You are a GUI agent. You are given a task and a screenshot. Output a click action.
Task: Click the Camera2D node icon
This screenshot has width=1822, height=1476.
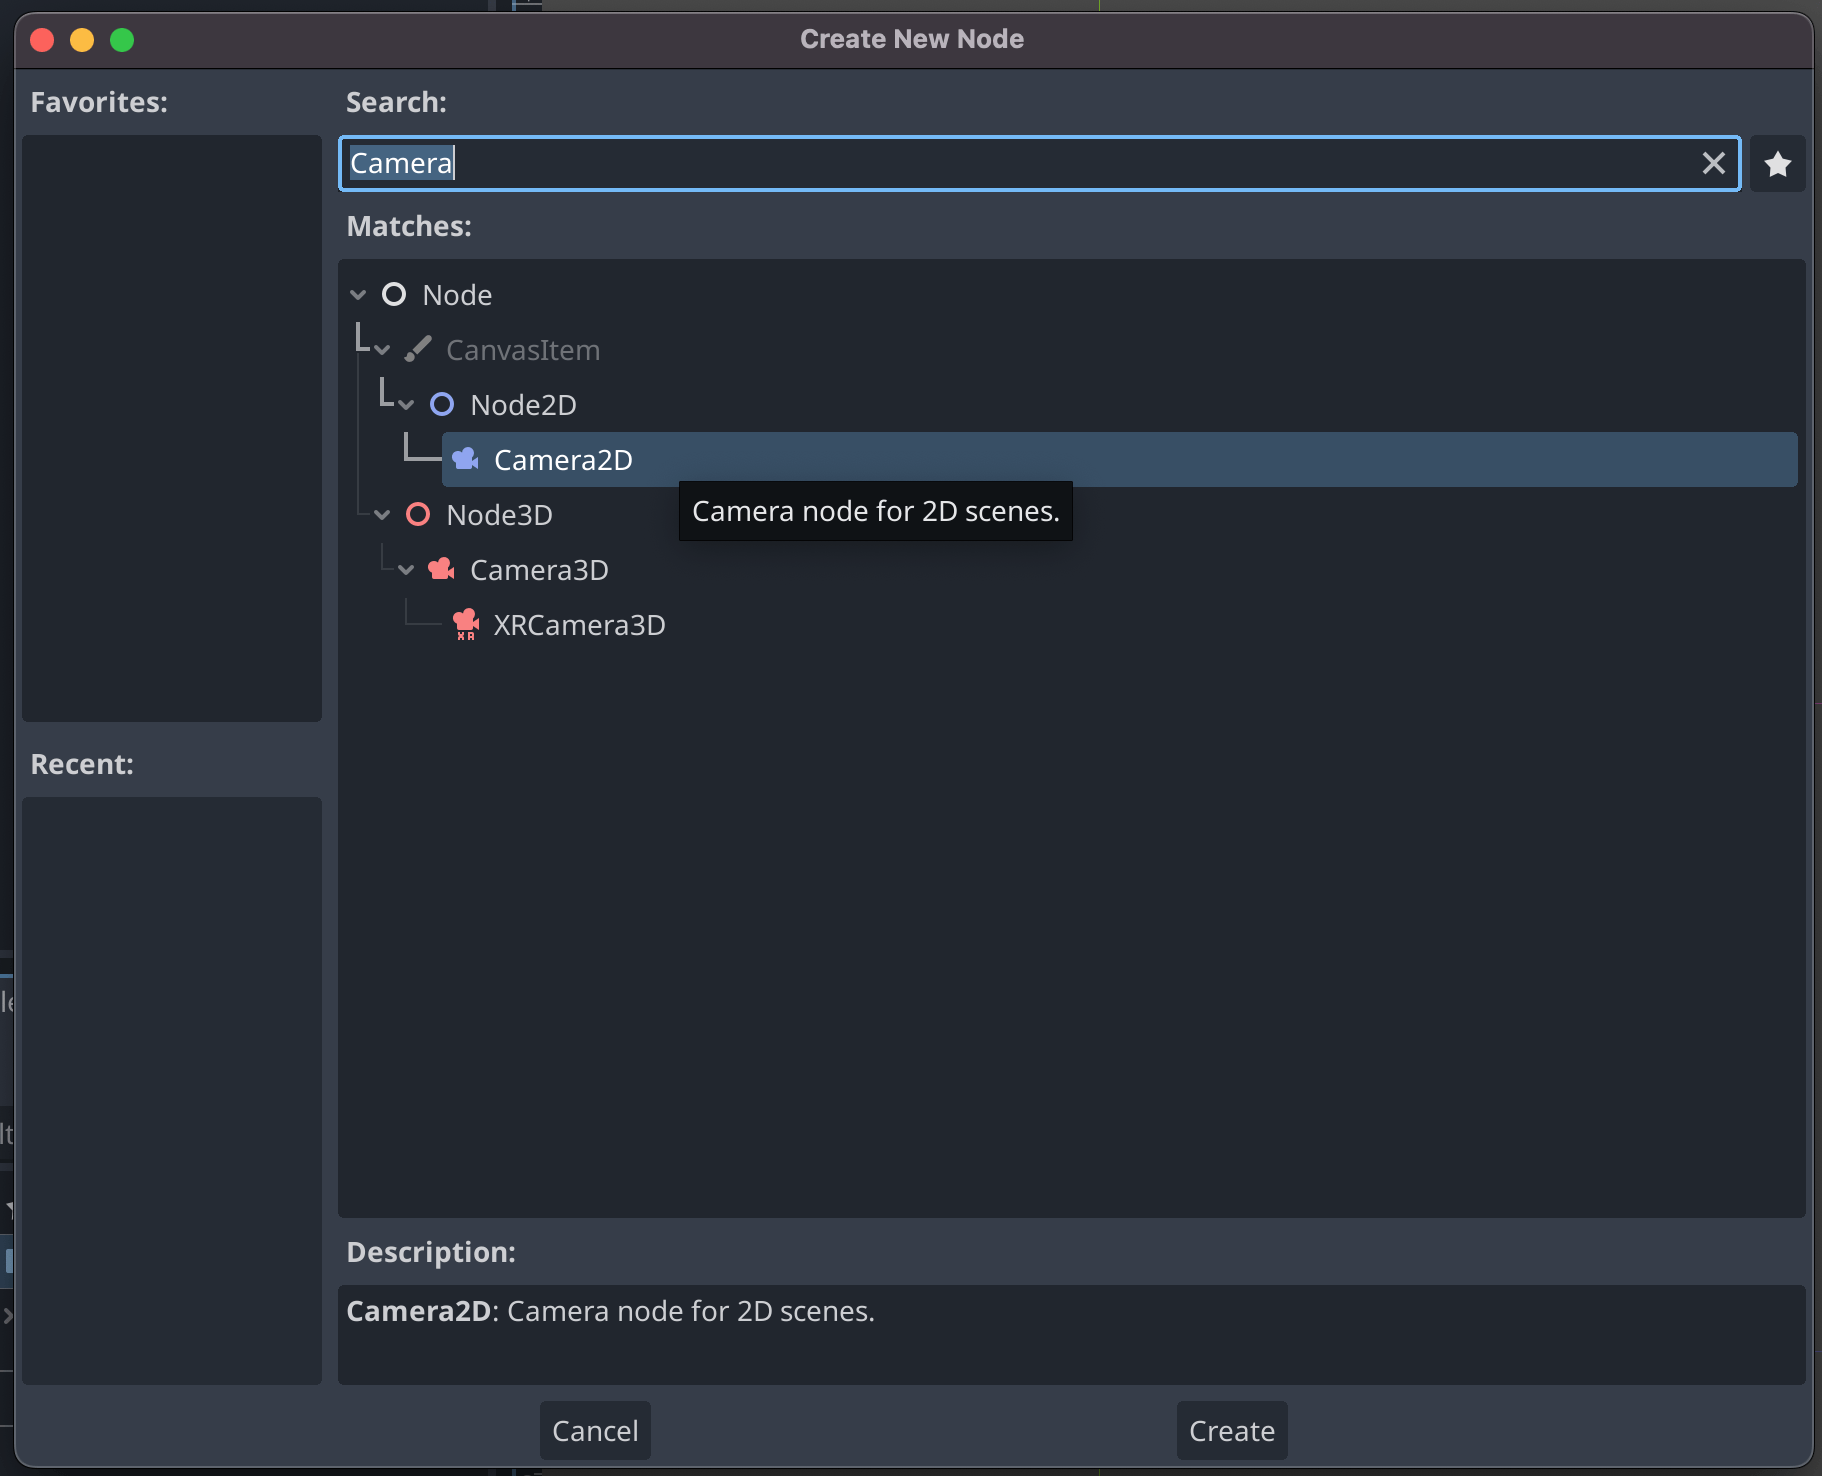[465, 459]
